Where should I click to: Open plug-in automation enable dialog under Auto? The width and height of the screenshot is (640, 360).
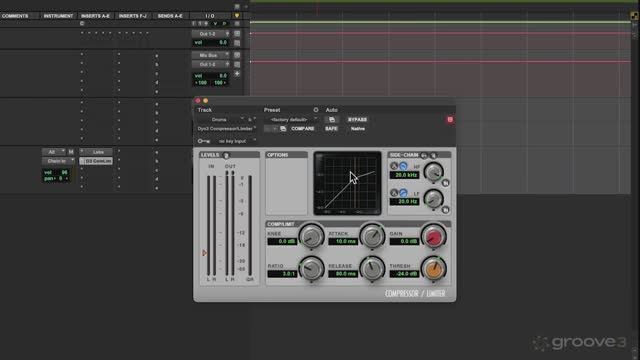click(332, 120)
